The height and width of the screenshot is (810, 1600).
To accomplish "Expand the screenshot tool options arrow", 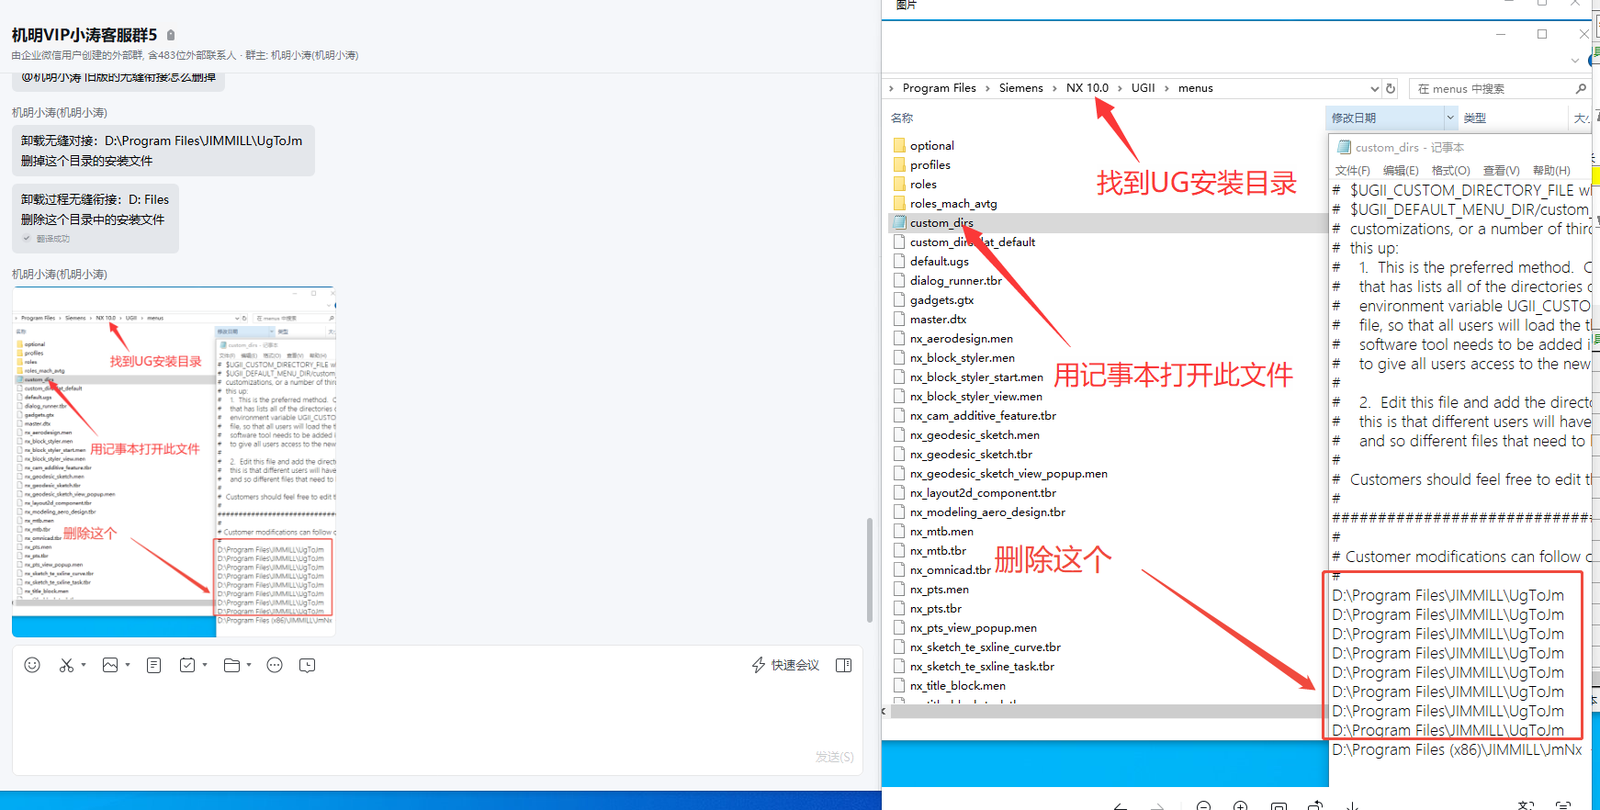I will click(x=83, y=665).
